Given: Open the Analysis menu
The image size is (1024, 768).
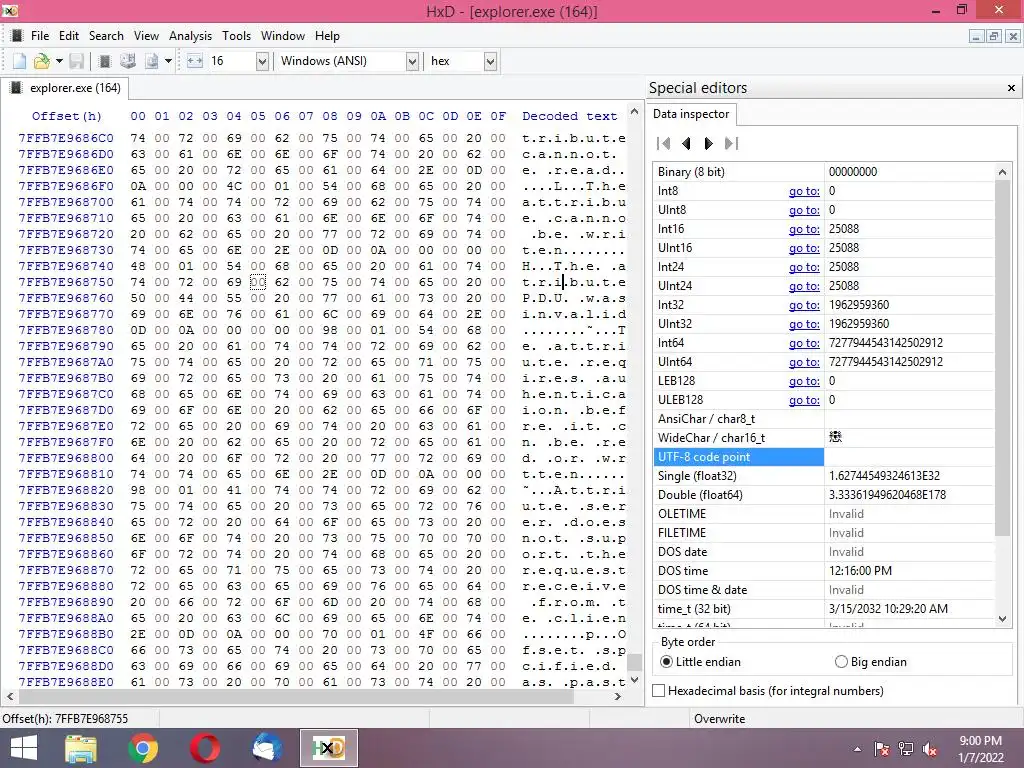Looking at the screenshot, I should coord(190,36).
